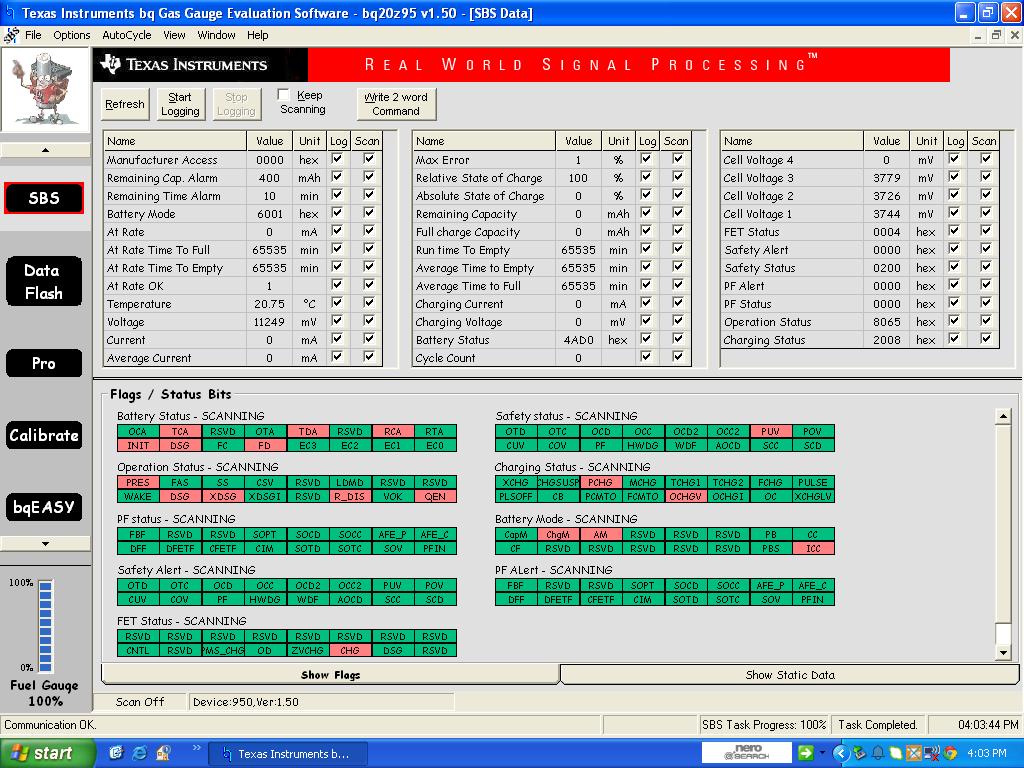This screenshot has height=768, width=1024.
Task: Click the wireless network disconnected tray icon
Action: pyautogui.click(x=932, y=753)
